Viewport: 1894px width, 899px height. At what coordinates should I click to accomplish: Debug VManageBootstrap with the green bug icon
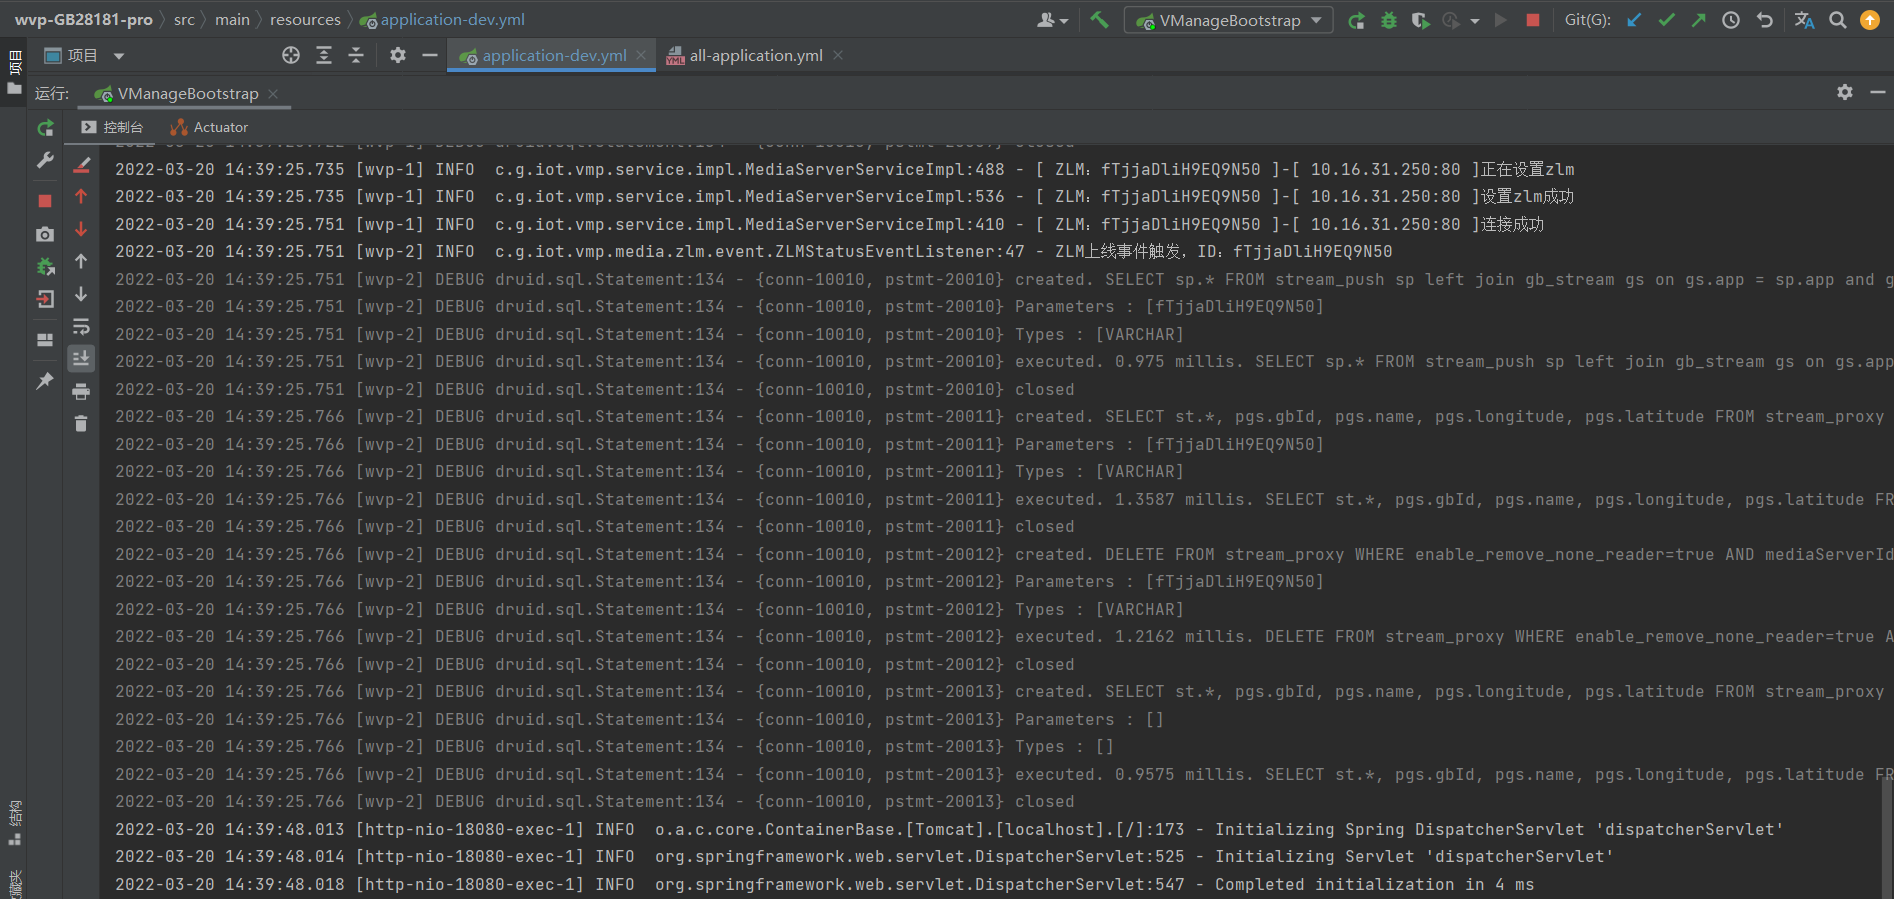[x=1389, y=20]
